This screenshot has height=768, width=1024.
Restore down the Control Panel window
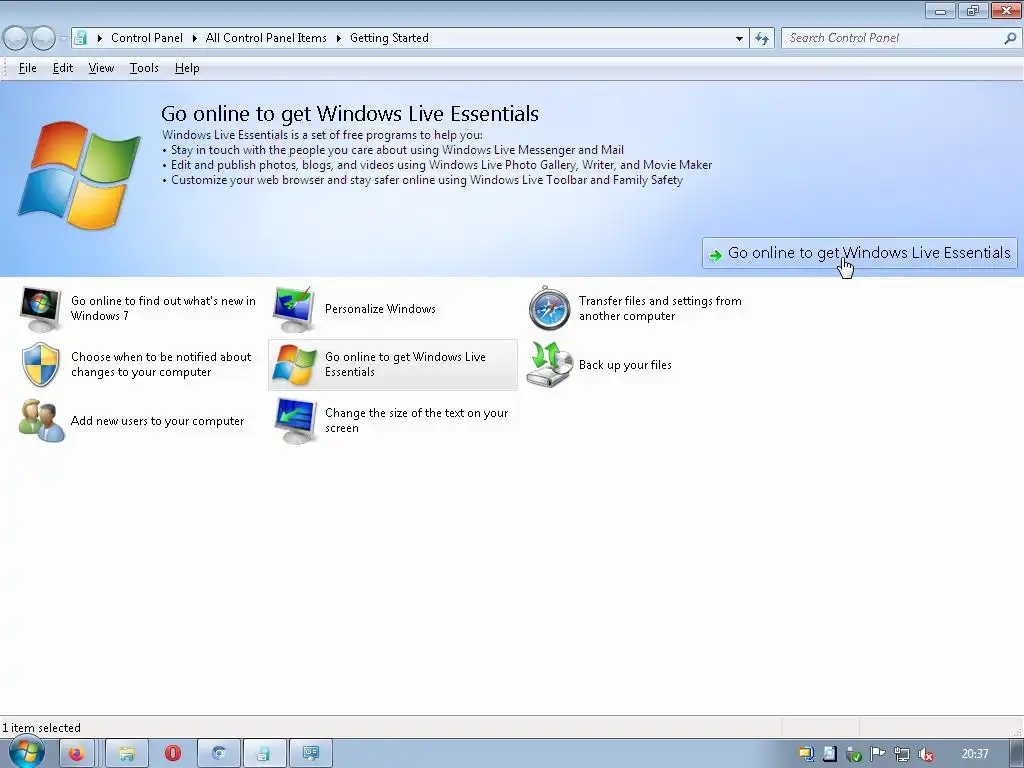click(x=973, y=10)
